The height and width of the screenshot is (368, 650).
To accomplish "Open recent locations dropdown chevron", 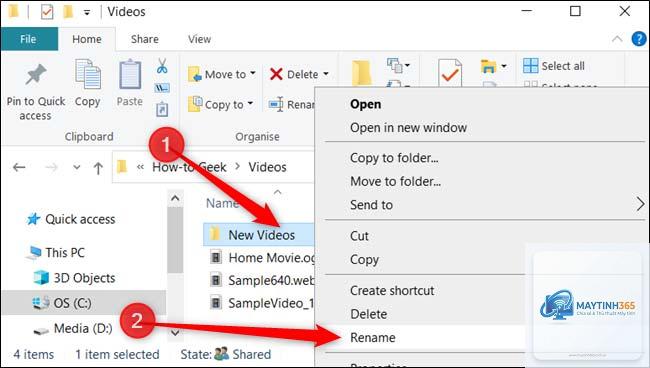I will pos(77,167).
